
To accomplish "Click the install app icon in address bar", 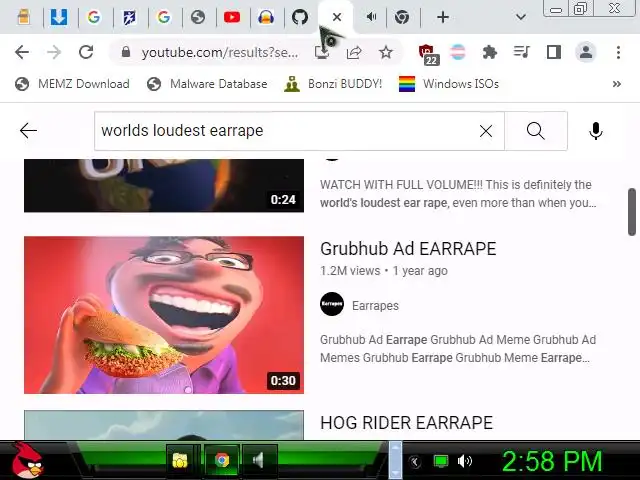I will pos(322,52).
